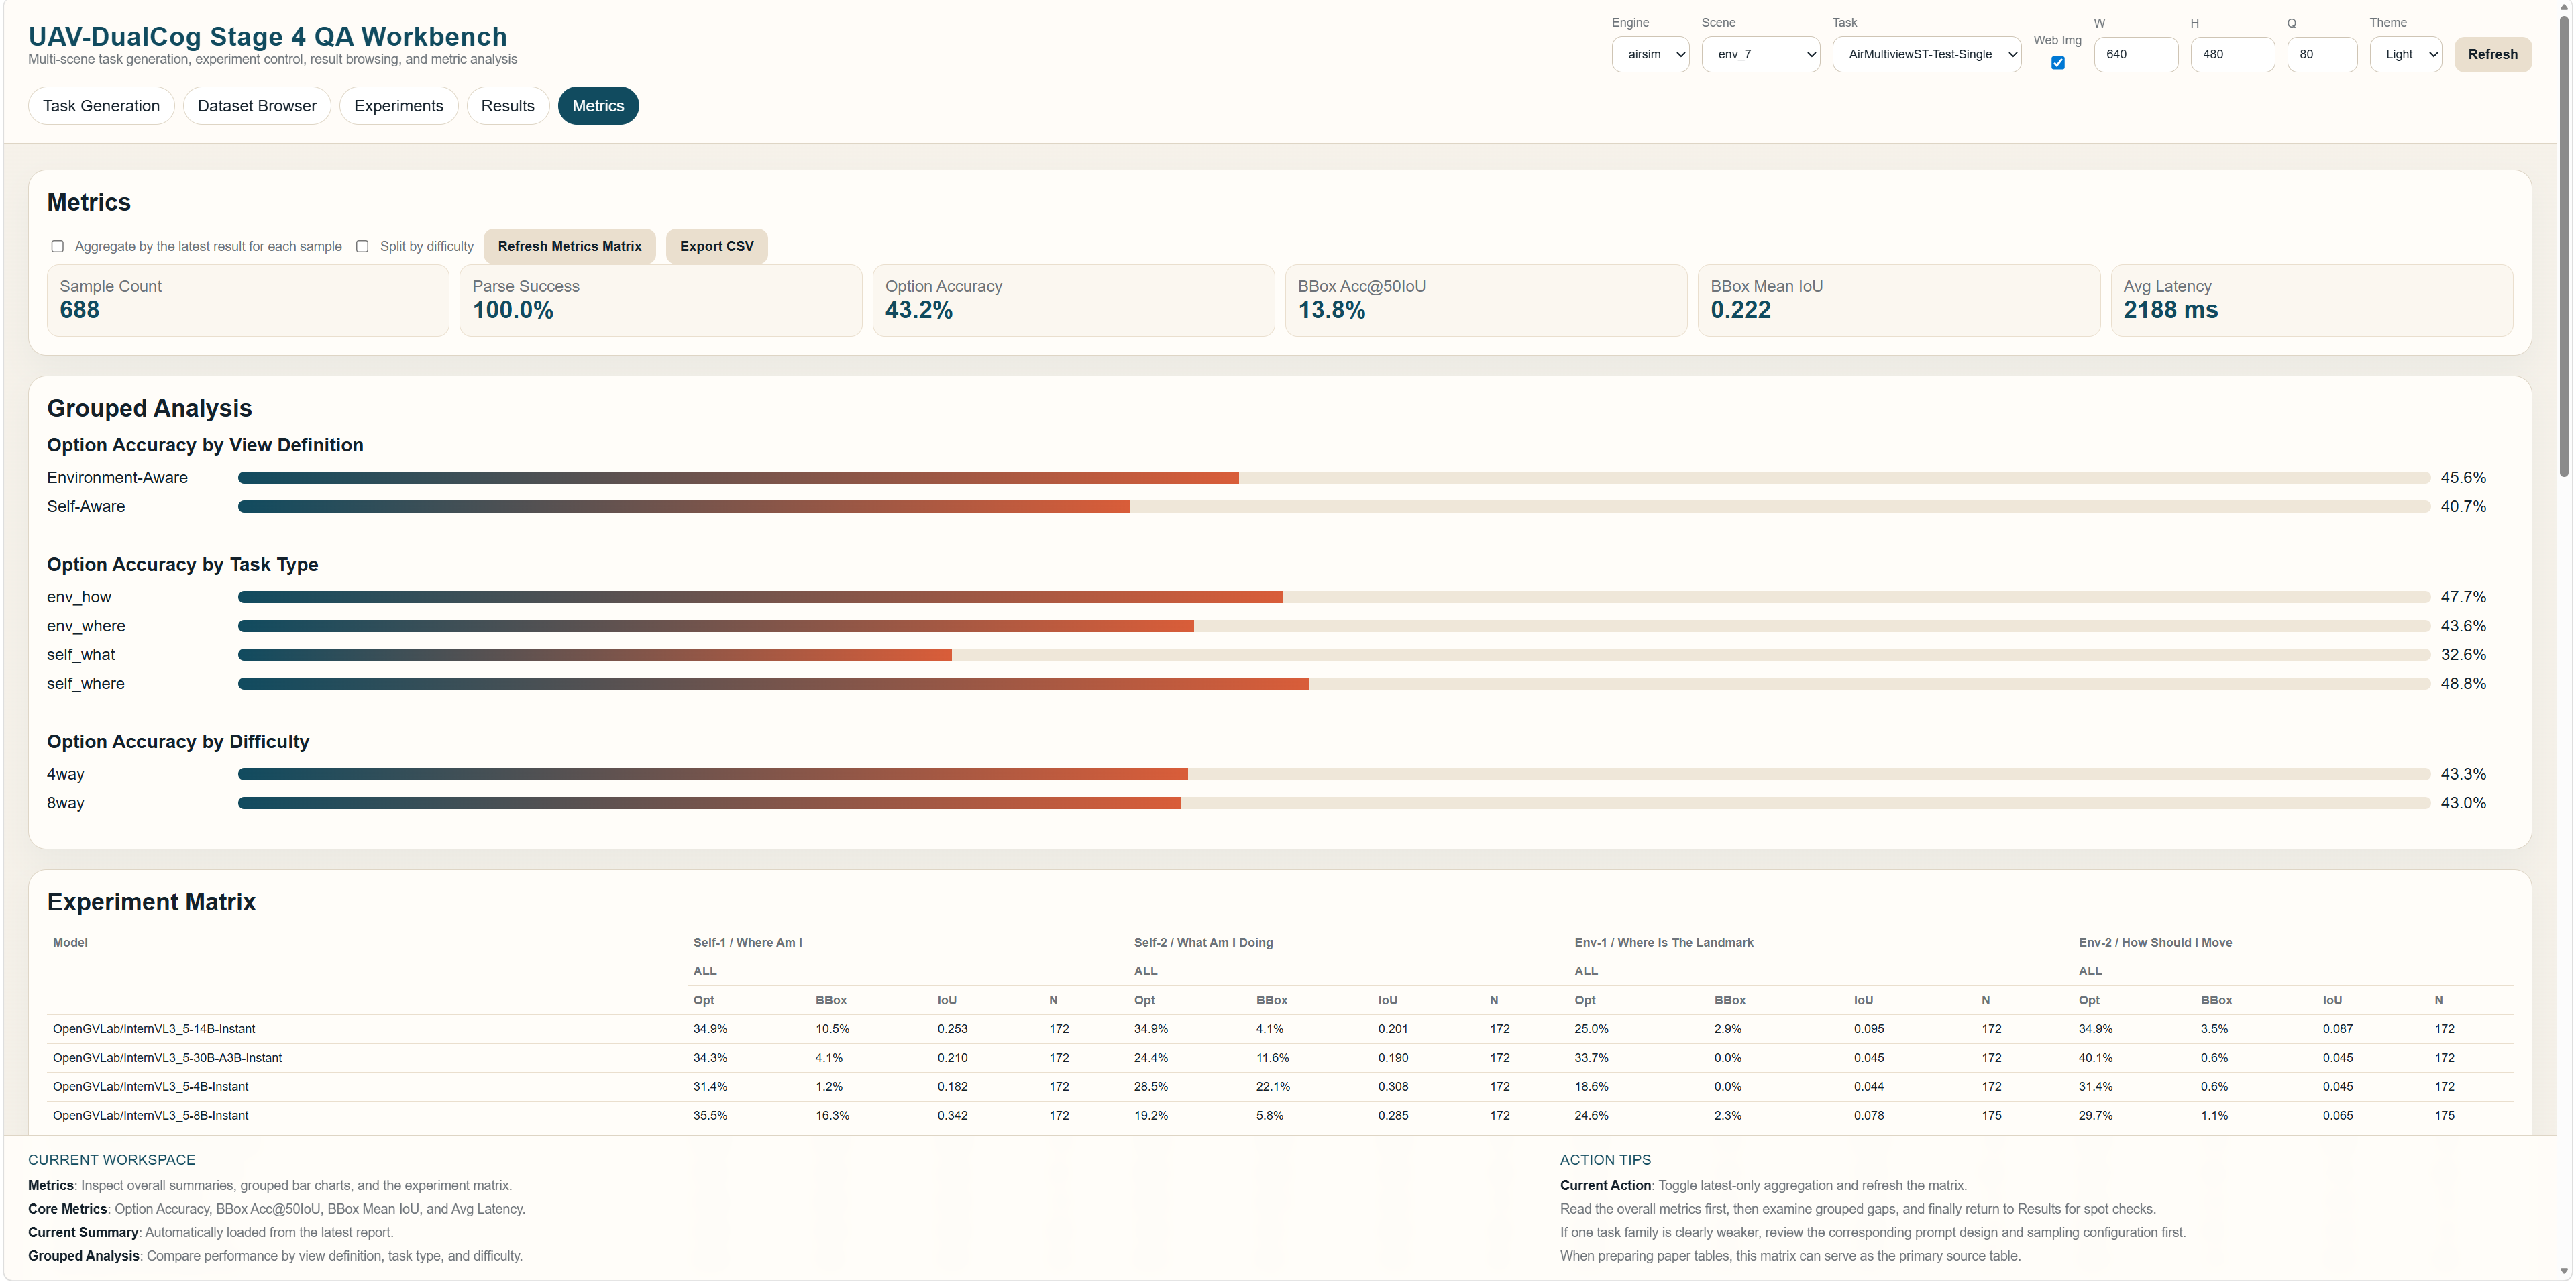
Task: Edit the height value 480
Action: [x=2232, y=54]
